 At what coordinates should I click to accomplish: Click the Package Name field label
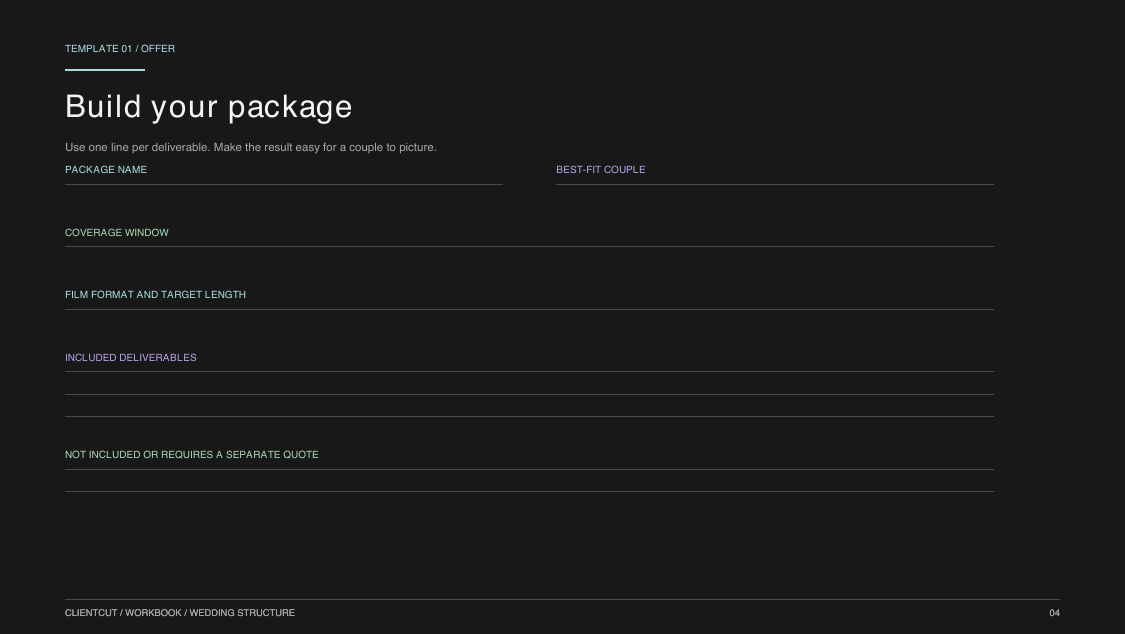(106, 170)
